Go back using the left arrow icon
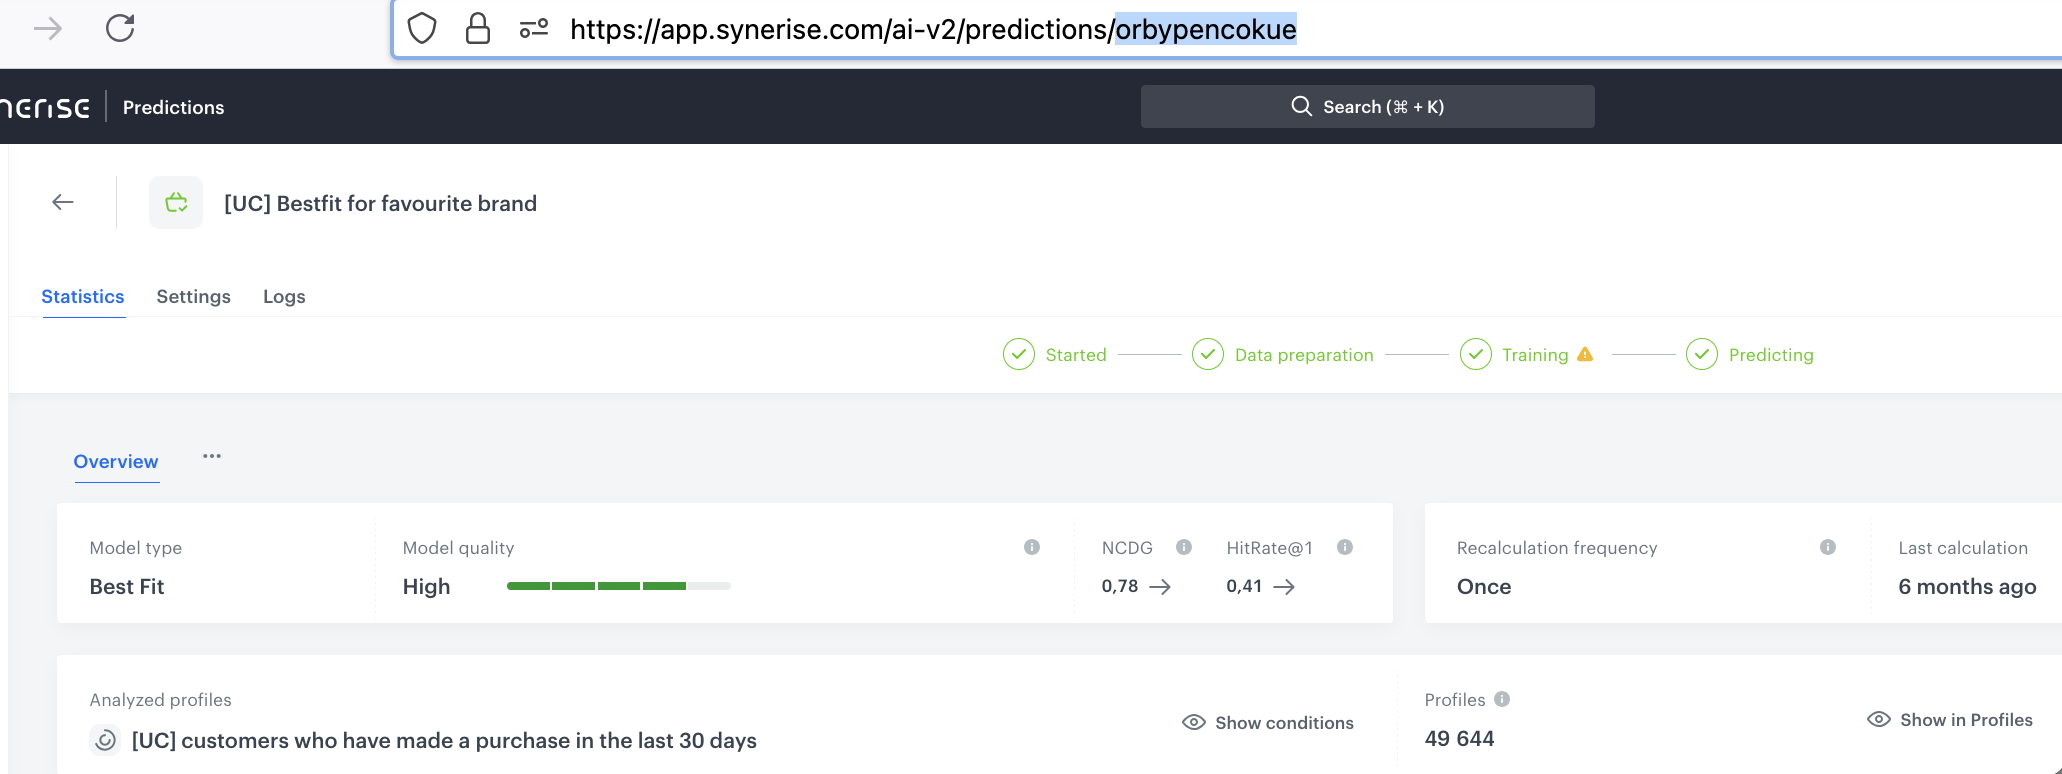2062x774 pixels. [63, 202]
